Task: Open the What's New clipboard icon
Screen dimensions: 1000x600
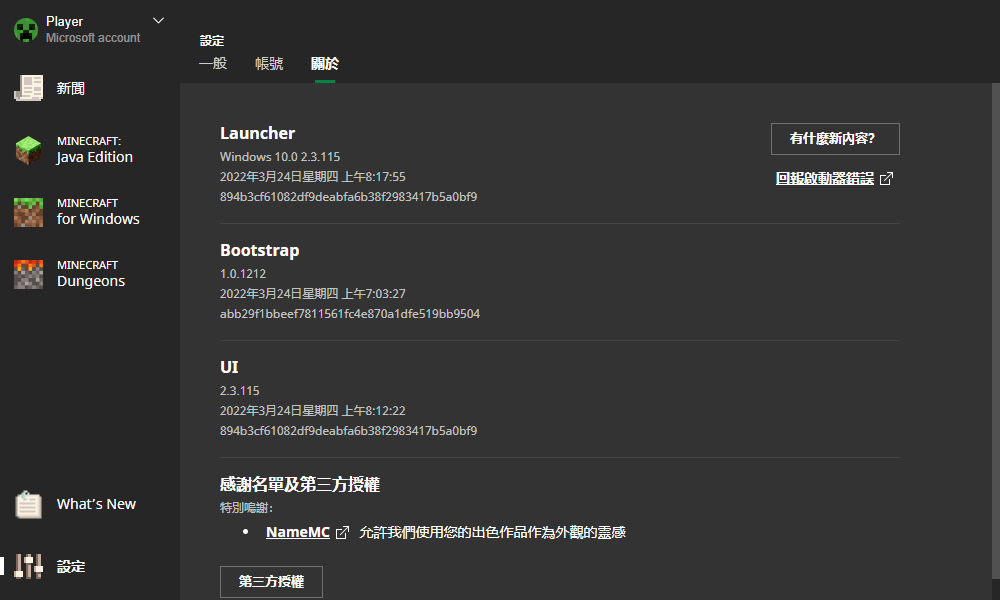Action: [x=29, y=504]
